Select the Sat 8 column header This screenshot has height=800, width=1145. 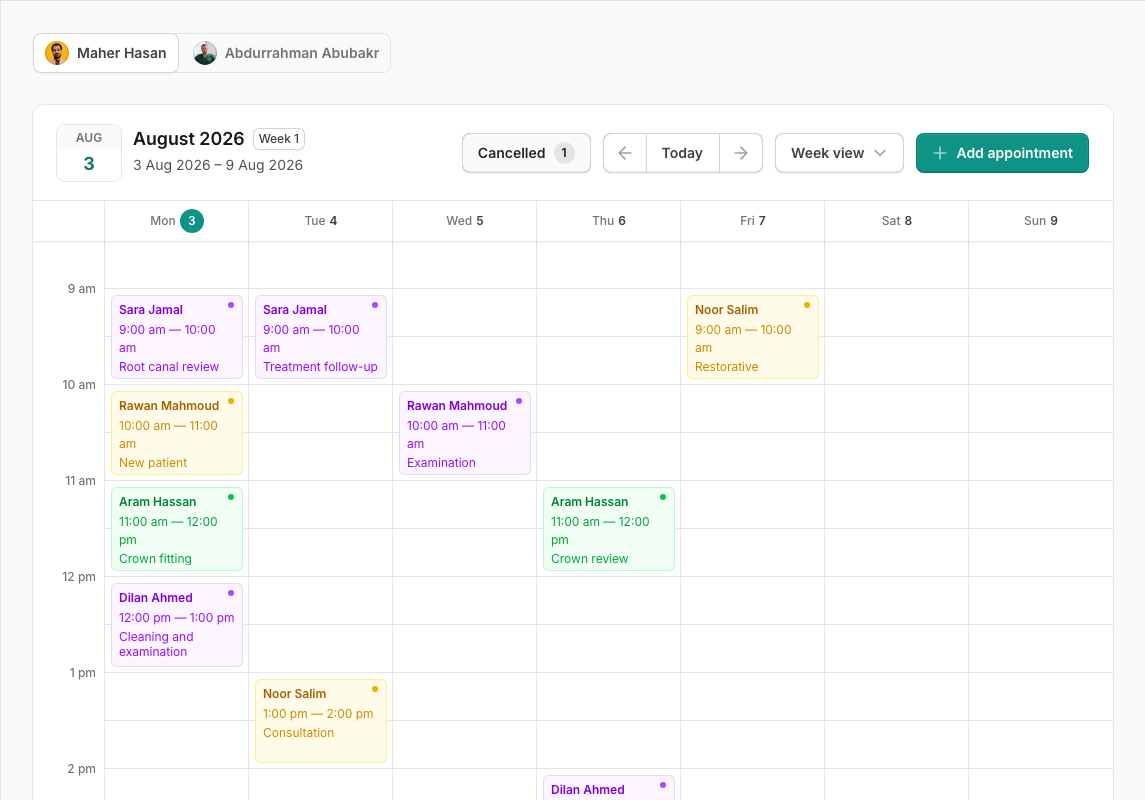897,221
